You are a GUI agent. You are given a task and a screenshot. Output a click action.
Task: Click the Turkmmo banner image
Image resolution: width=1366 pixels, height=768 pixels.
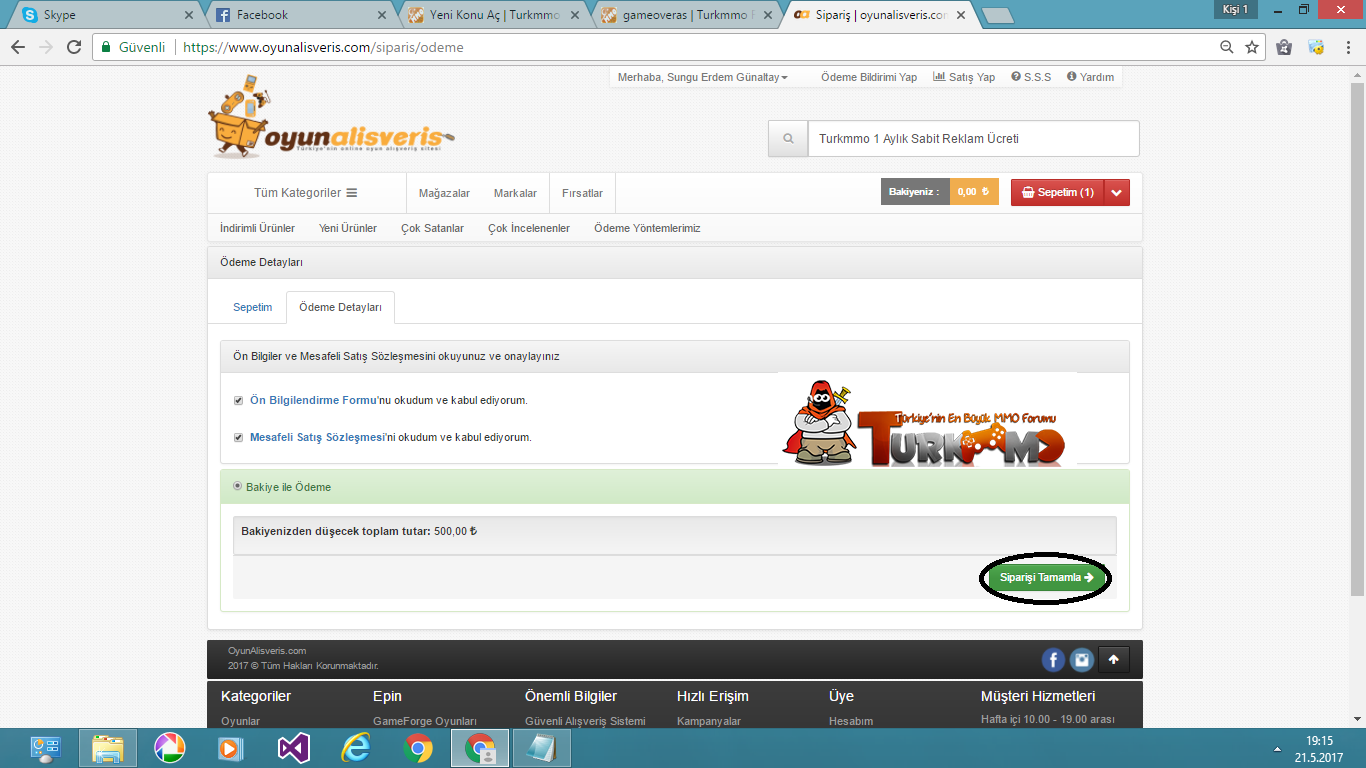[x=927, y=420]
